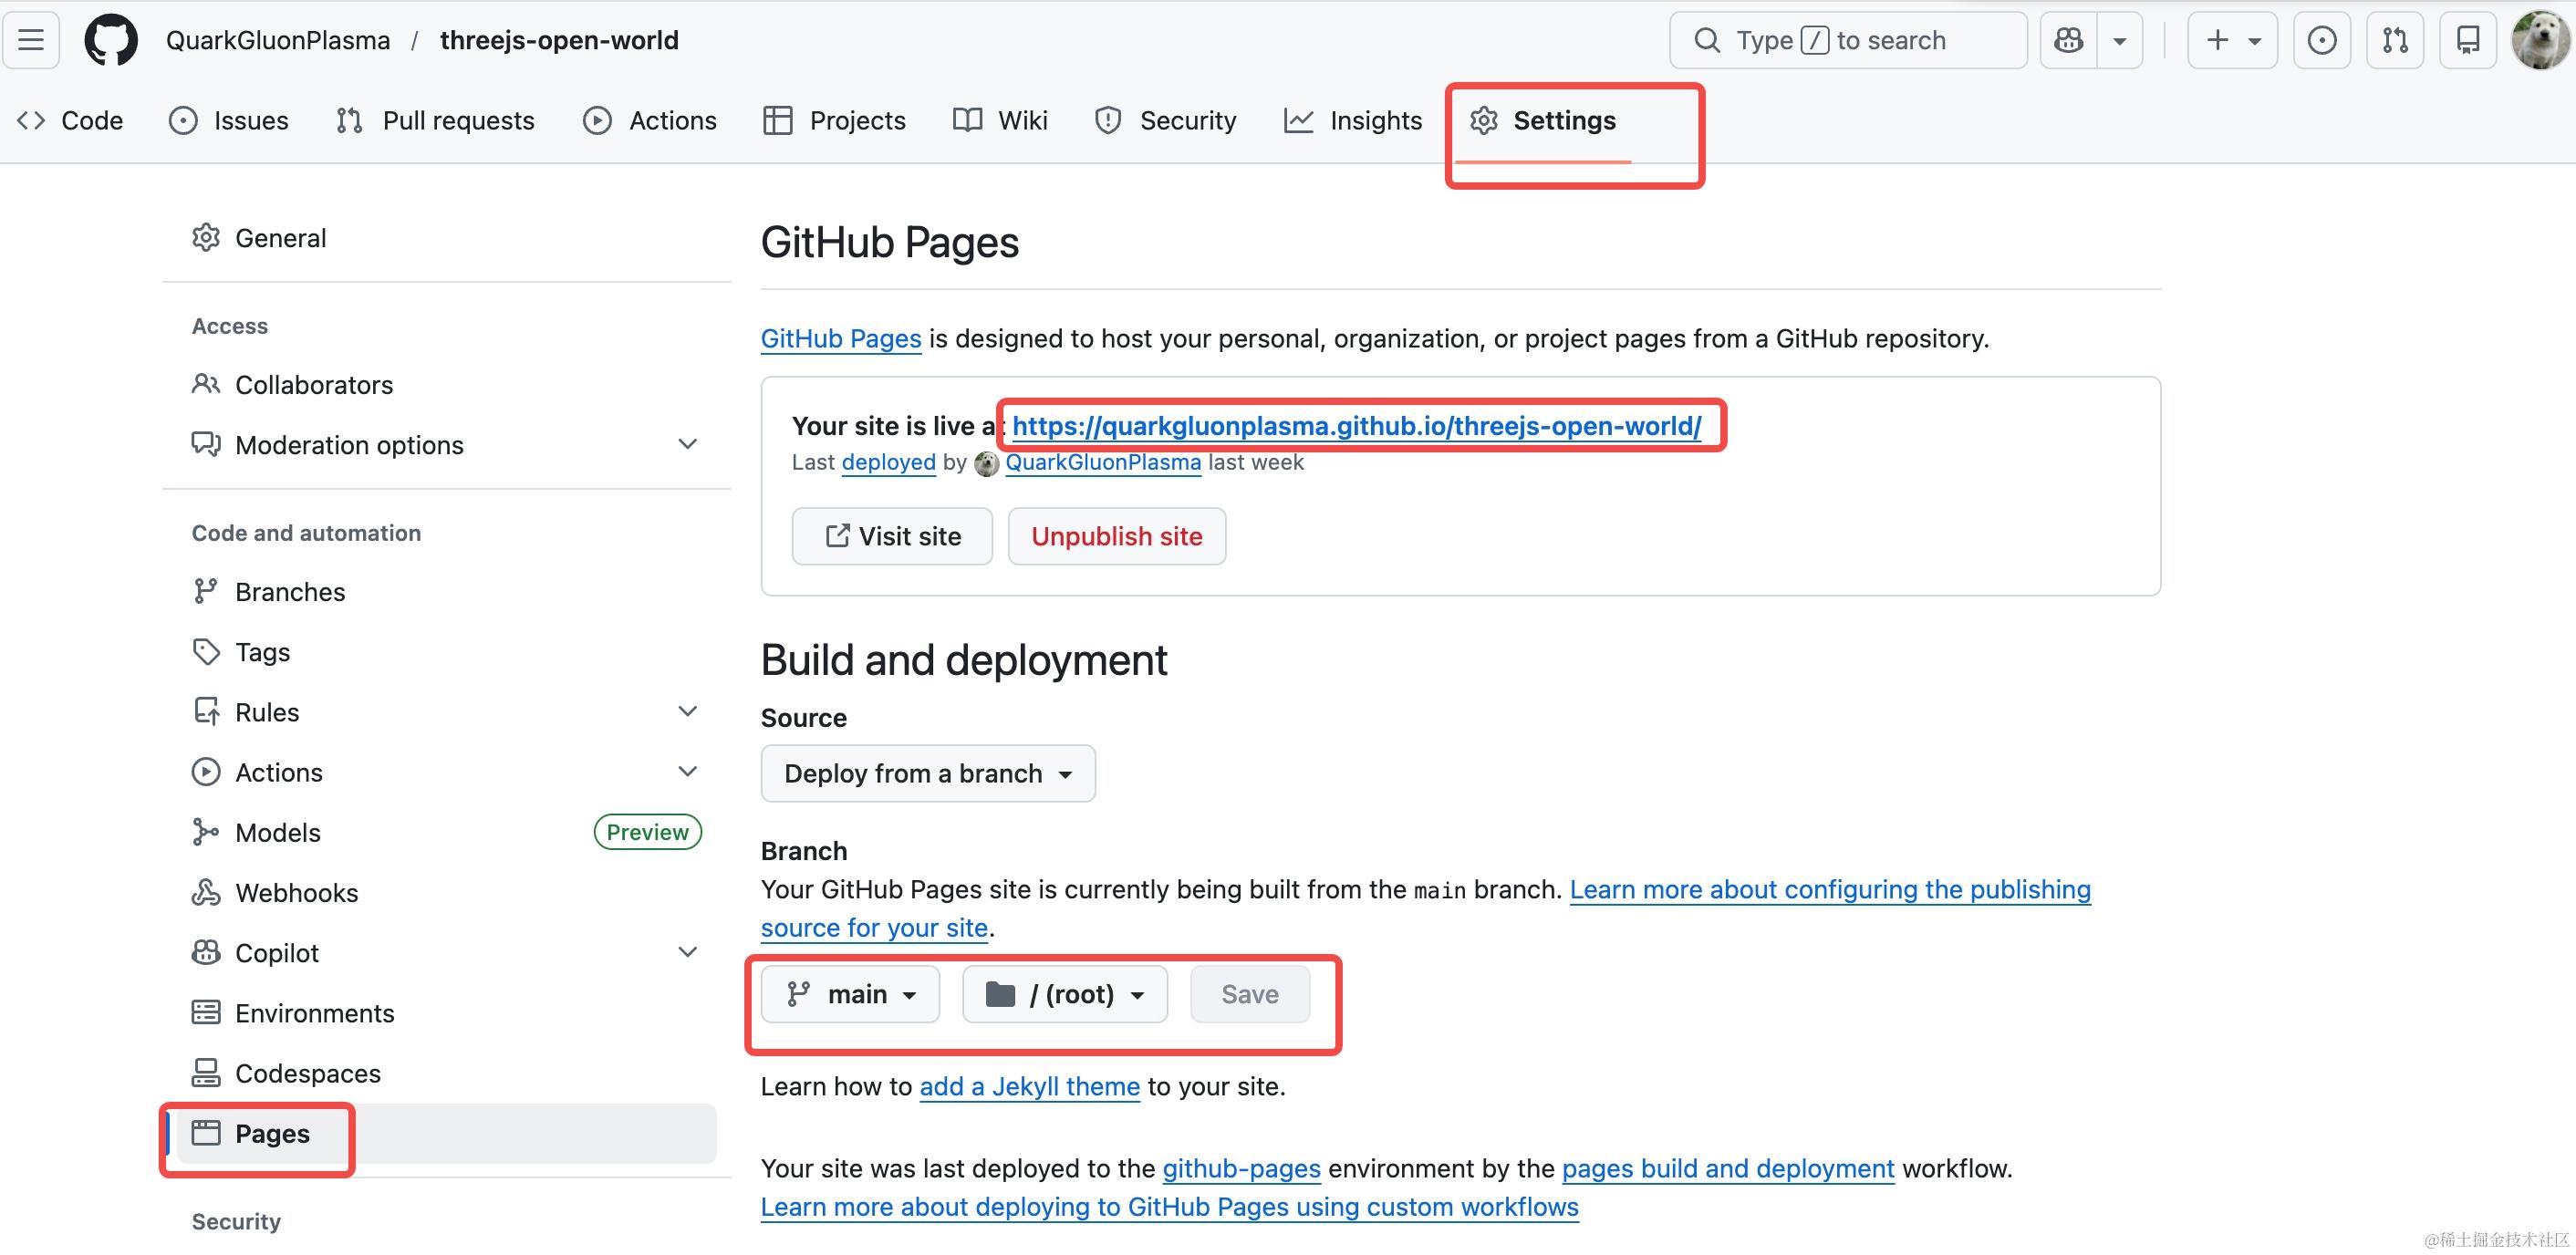Viewport: 2576px width, 1255px height.
Task: Open the 'add a Jekyll theme' link
Action: coord(1029,1086)
